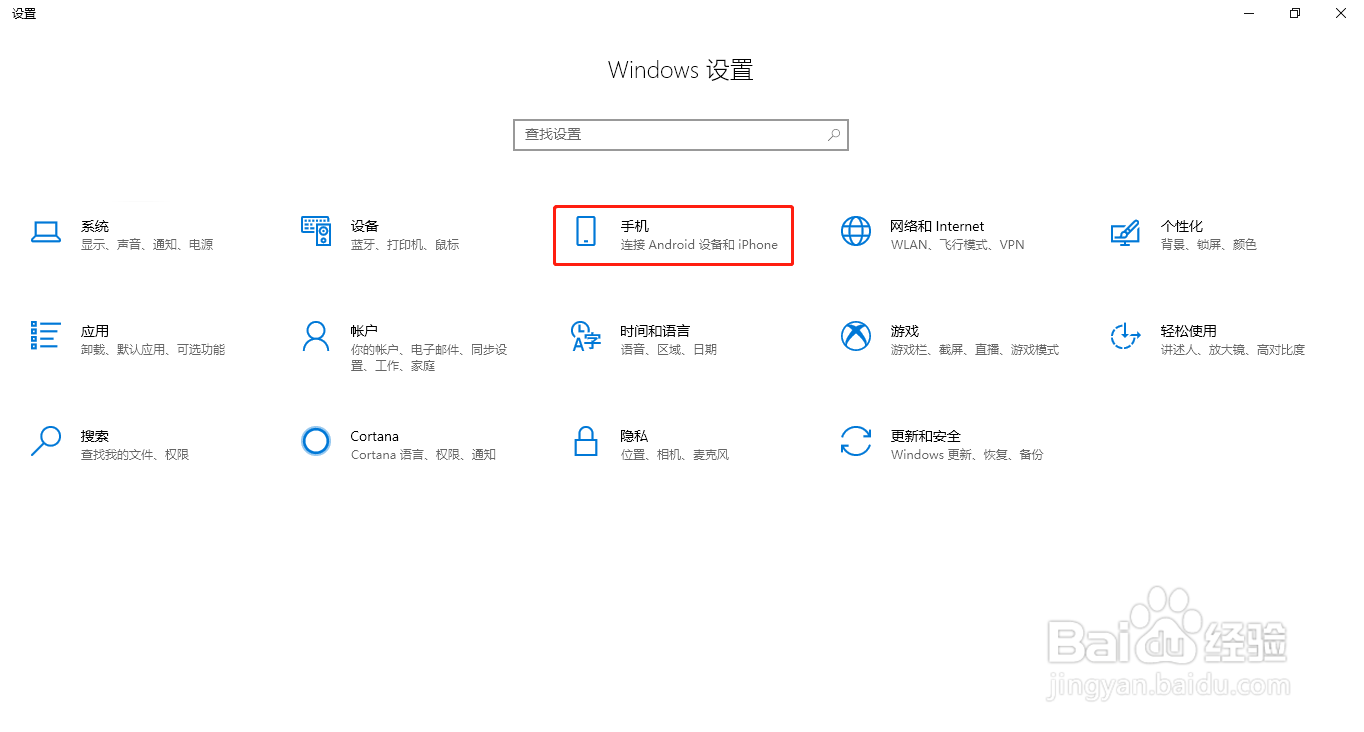Open the 帐户 person icon

316,336
